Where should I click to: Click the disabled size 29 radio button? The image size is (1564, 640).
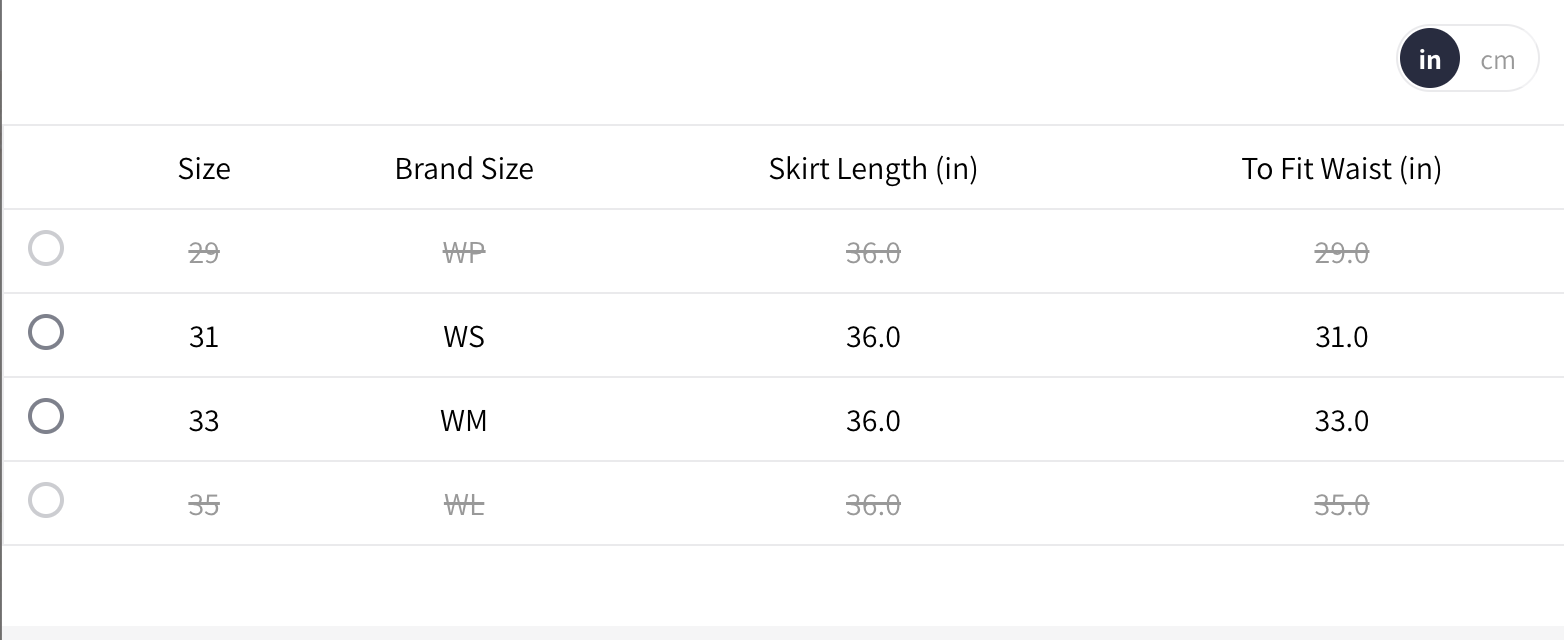pos(46,248)
